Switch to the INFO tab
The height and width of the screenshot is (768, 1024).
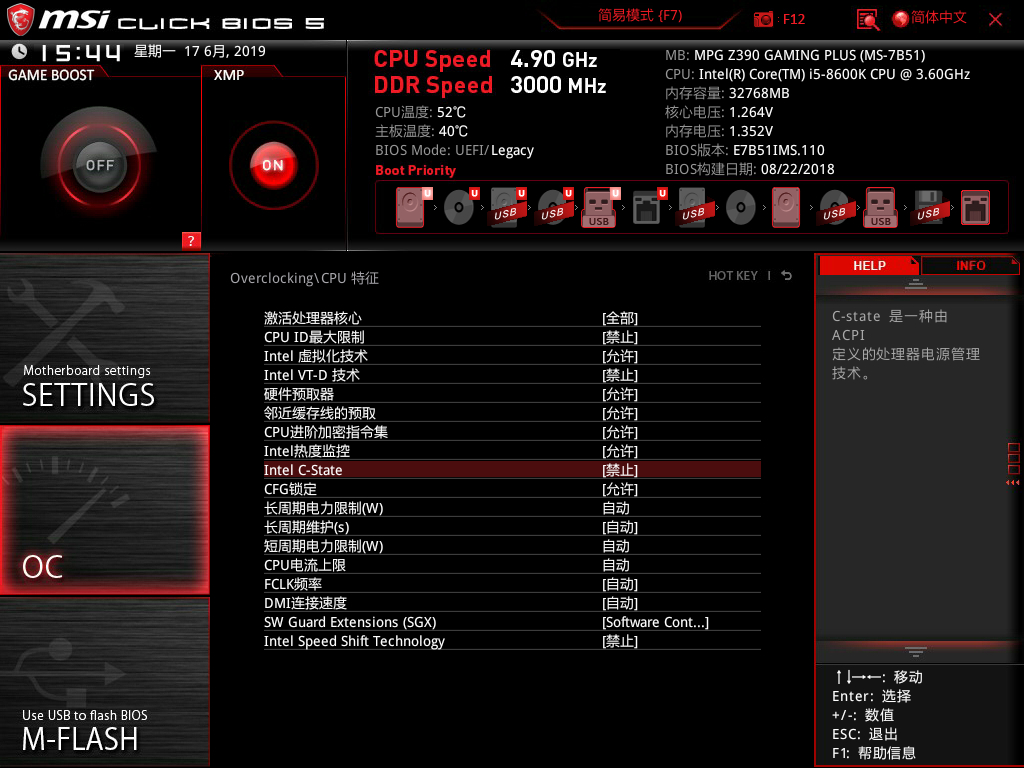(970, 265)
